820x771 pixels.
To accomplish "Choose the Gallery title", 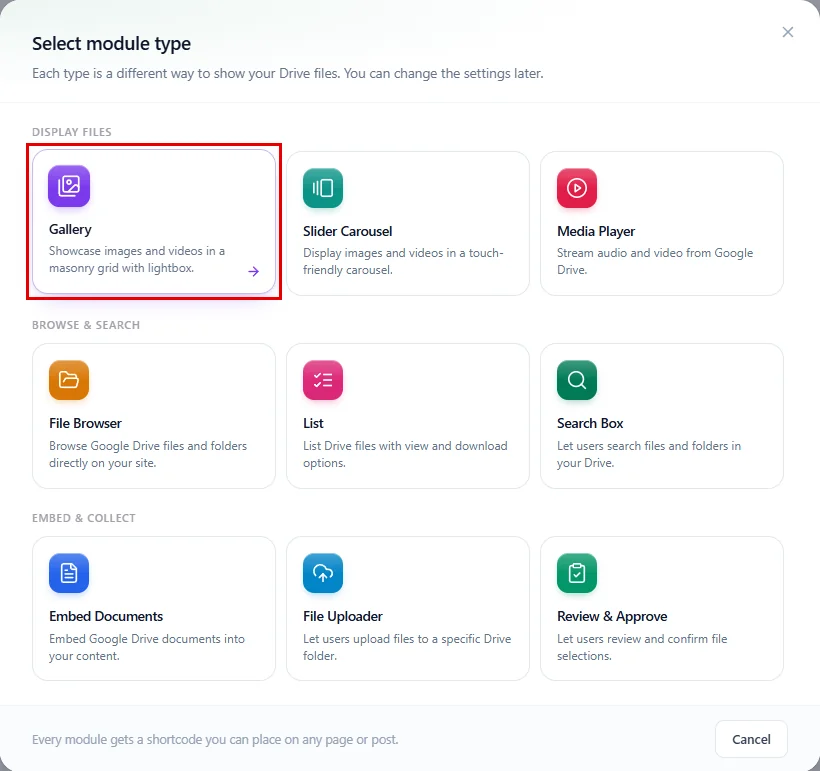I will (70, 229).
